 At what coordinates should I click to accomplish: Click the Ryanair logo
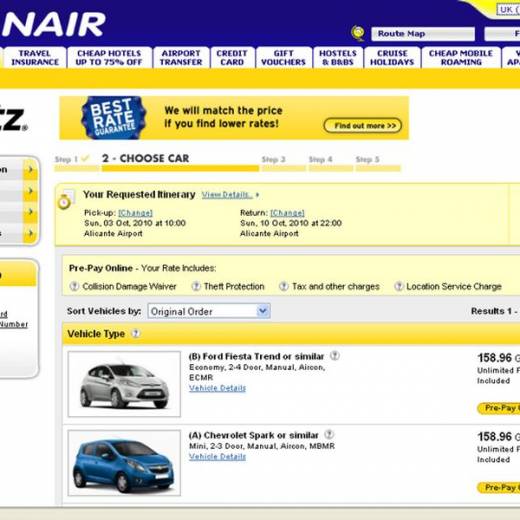(53, 24)
